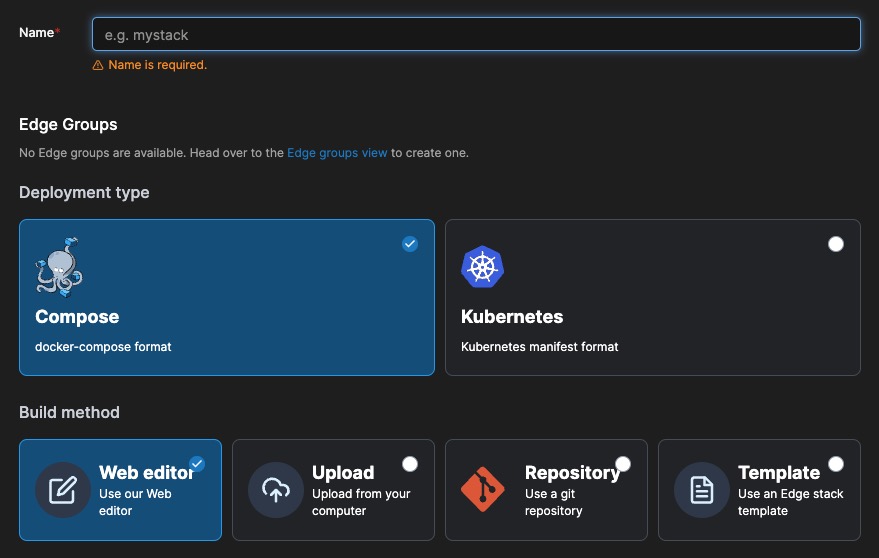Click the Build method heading

click(x=69, y=412)
